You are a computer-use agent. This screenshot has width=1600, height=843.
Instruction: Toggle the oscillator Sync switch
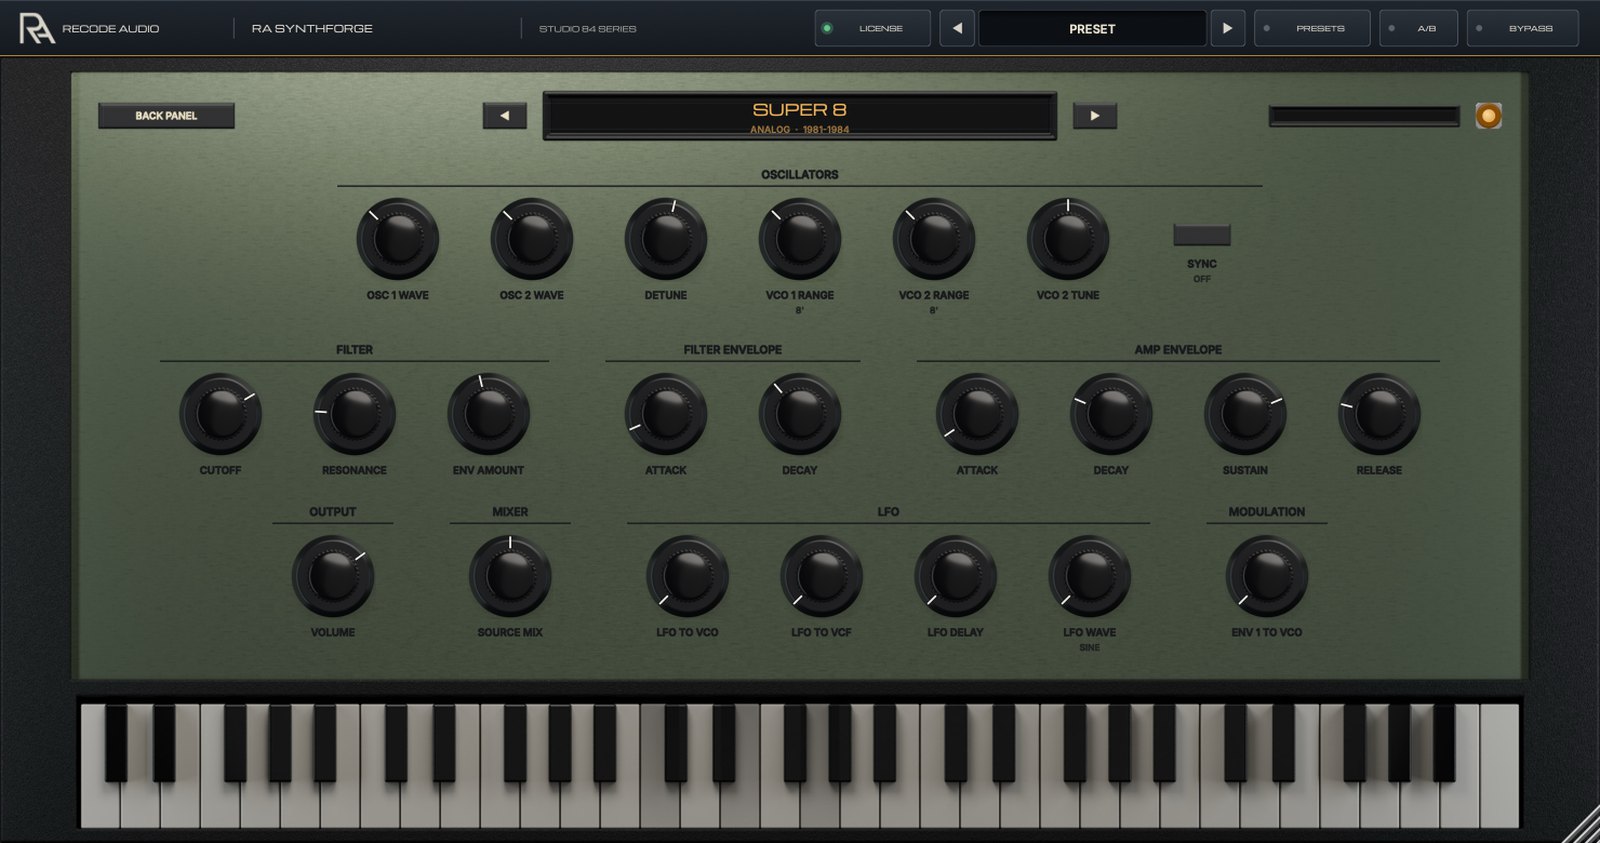click(1202, 235)
